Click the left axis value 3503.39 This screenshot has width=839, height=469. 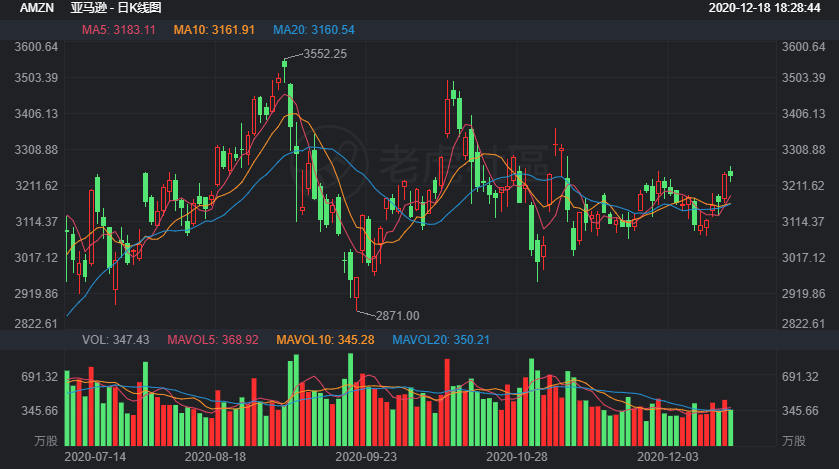pos(36,78)
